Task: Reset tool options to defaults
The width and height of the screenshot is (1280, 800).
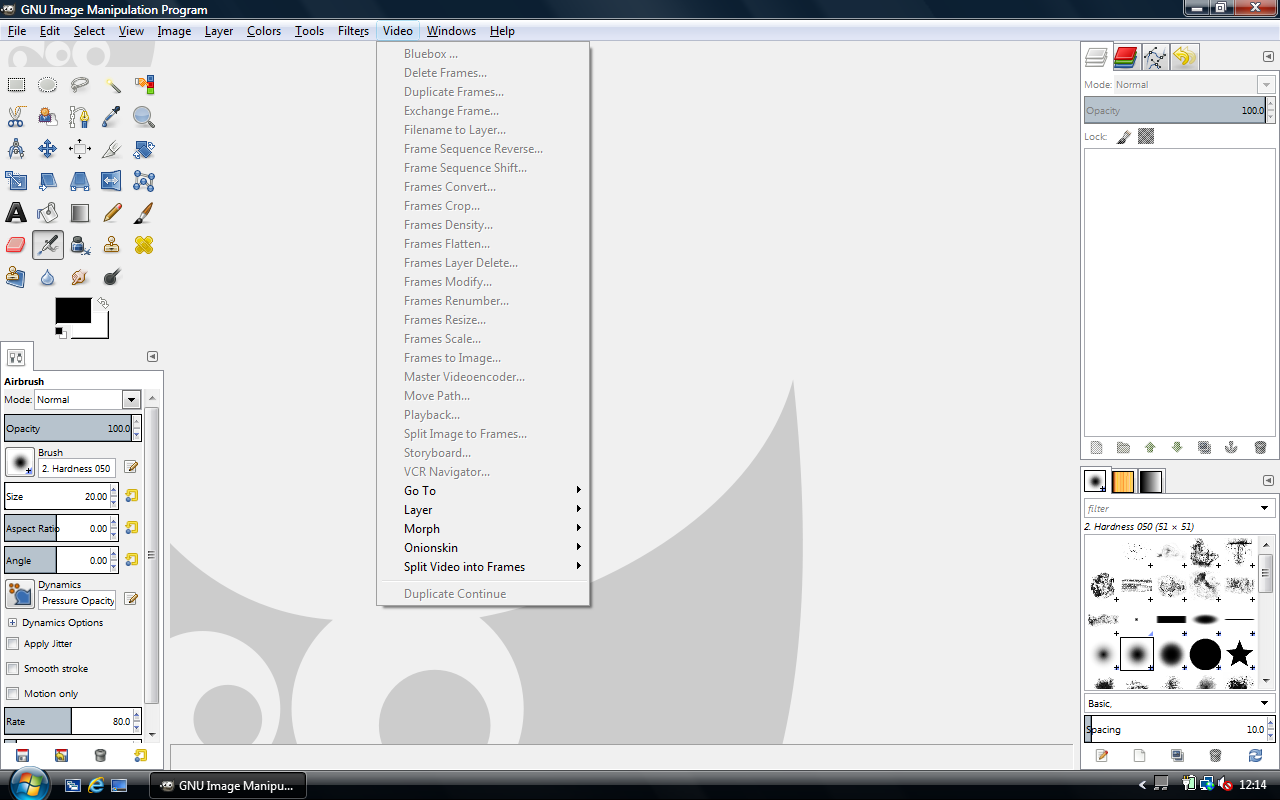Action: tap(140, 755)
